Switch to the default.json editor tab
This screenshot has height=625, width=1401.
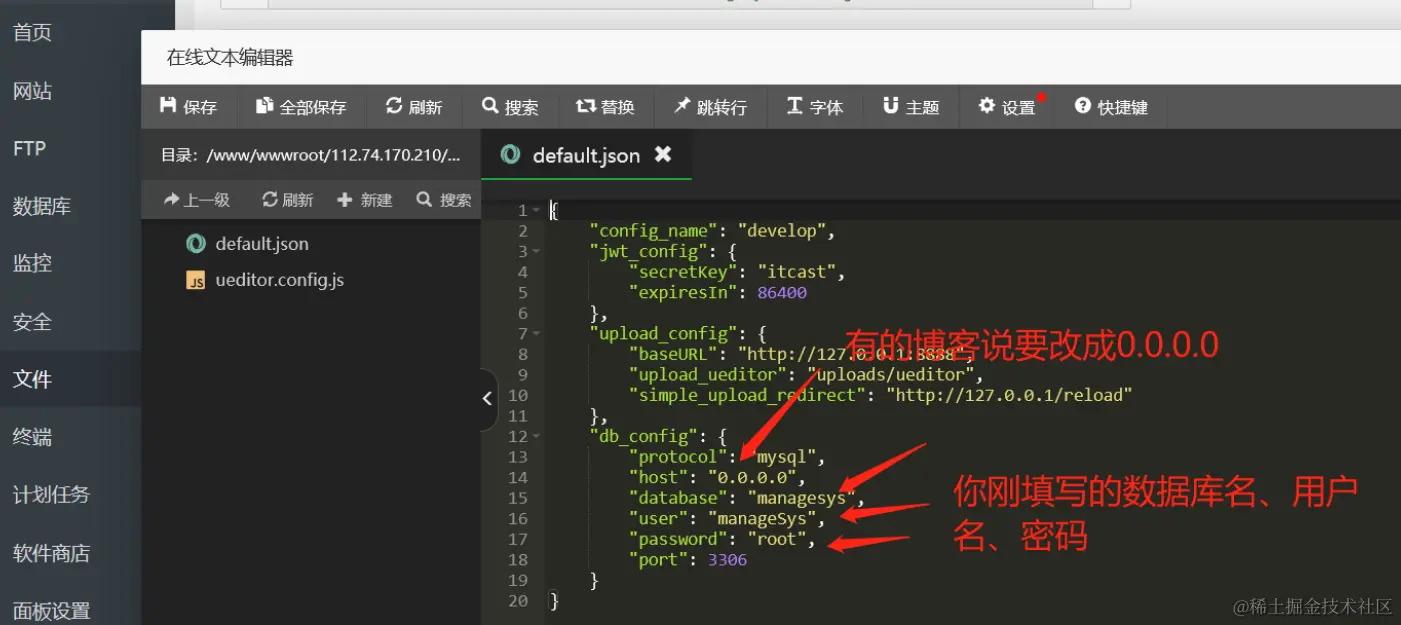[586, 155]
